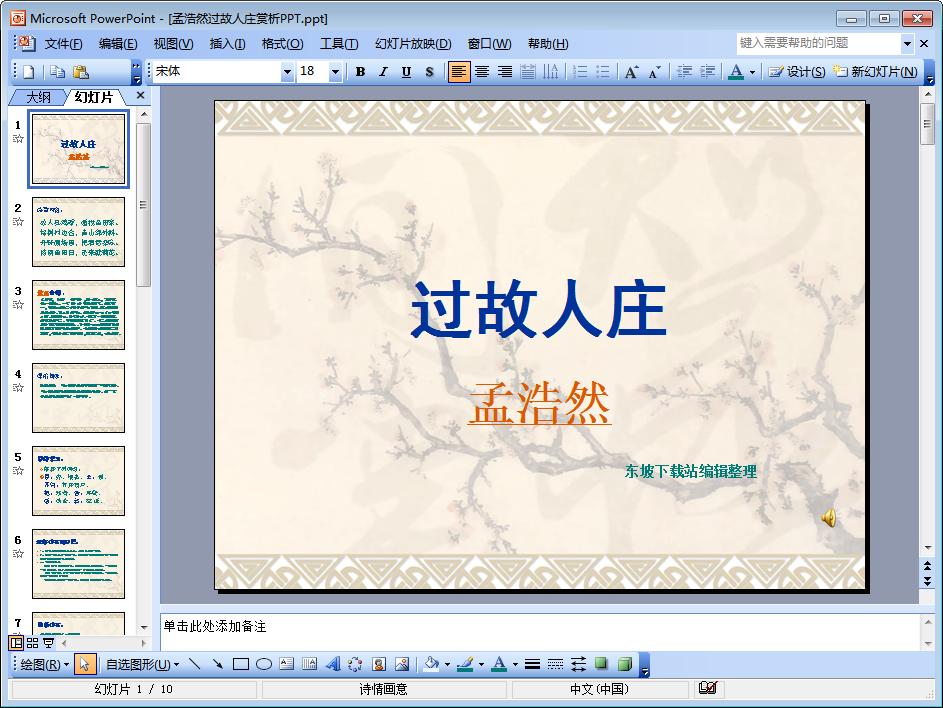Insert a picture from file
Image resolution: width=943 pixels, height=708 pixels.
402,664
